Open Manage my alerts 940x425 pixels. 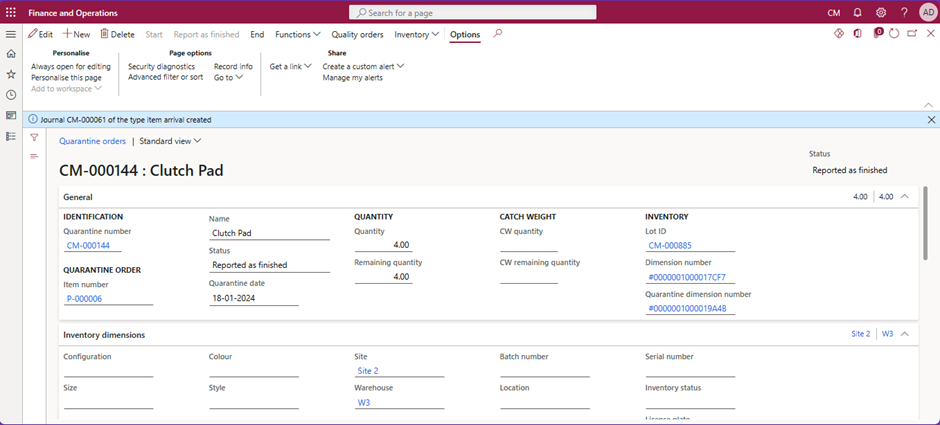(x=352, y=77)
